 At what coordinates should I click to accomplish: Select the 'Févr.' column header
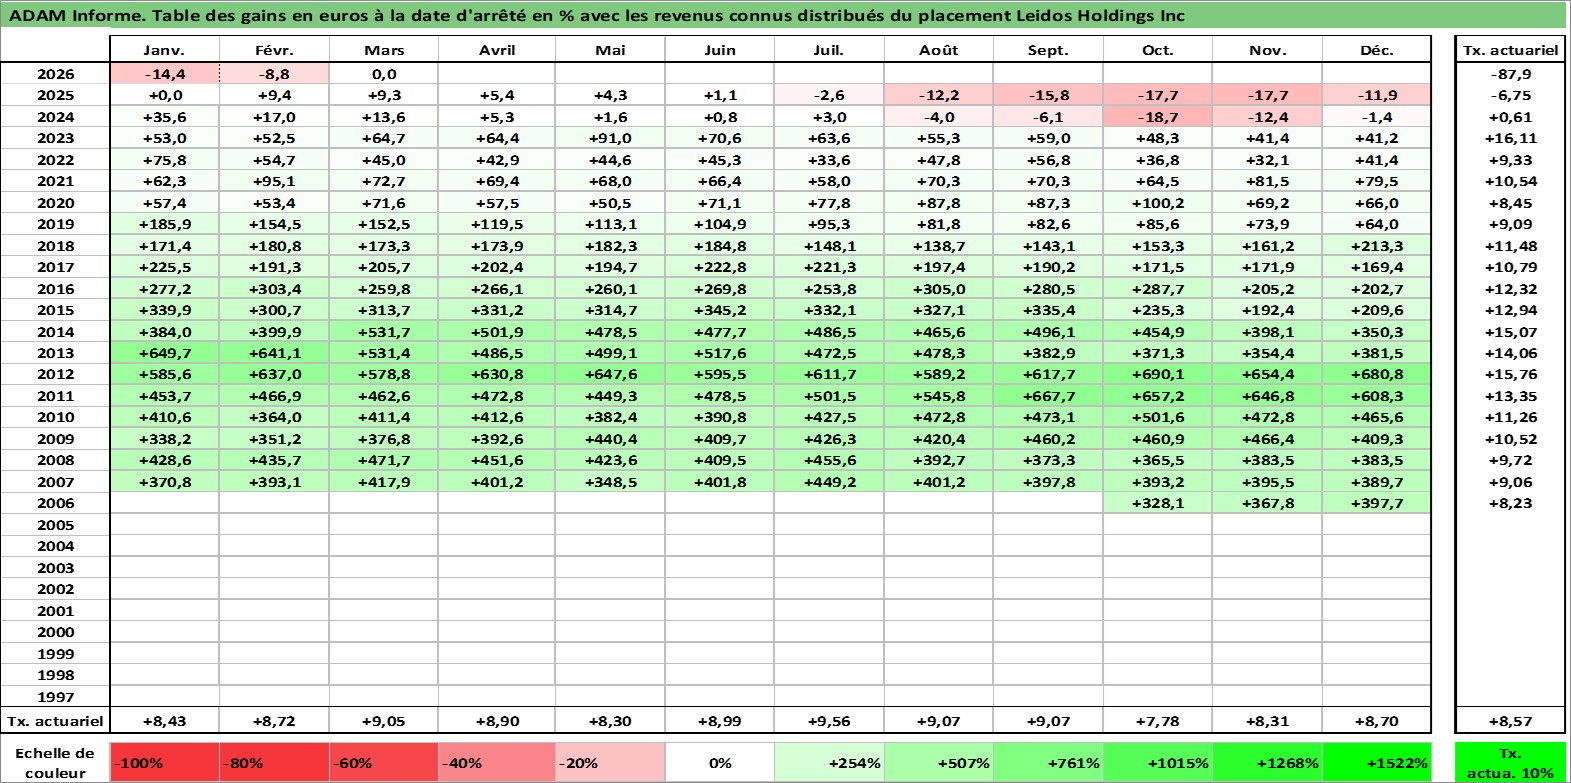274,50
